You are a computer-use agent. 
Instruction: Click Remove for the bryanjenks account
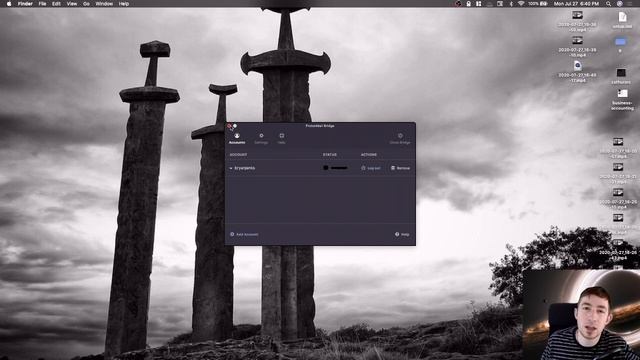pos(400,168)
